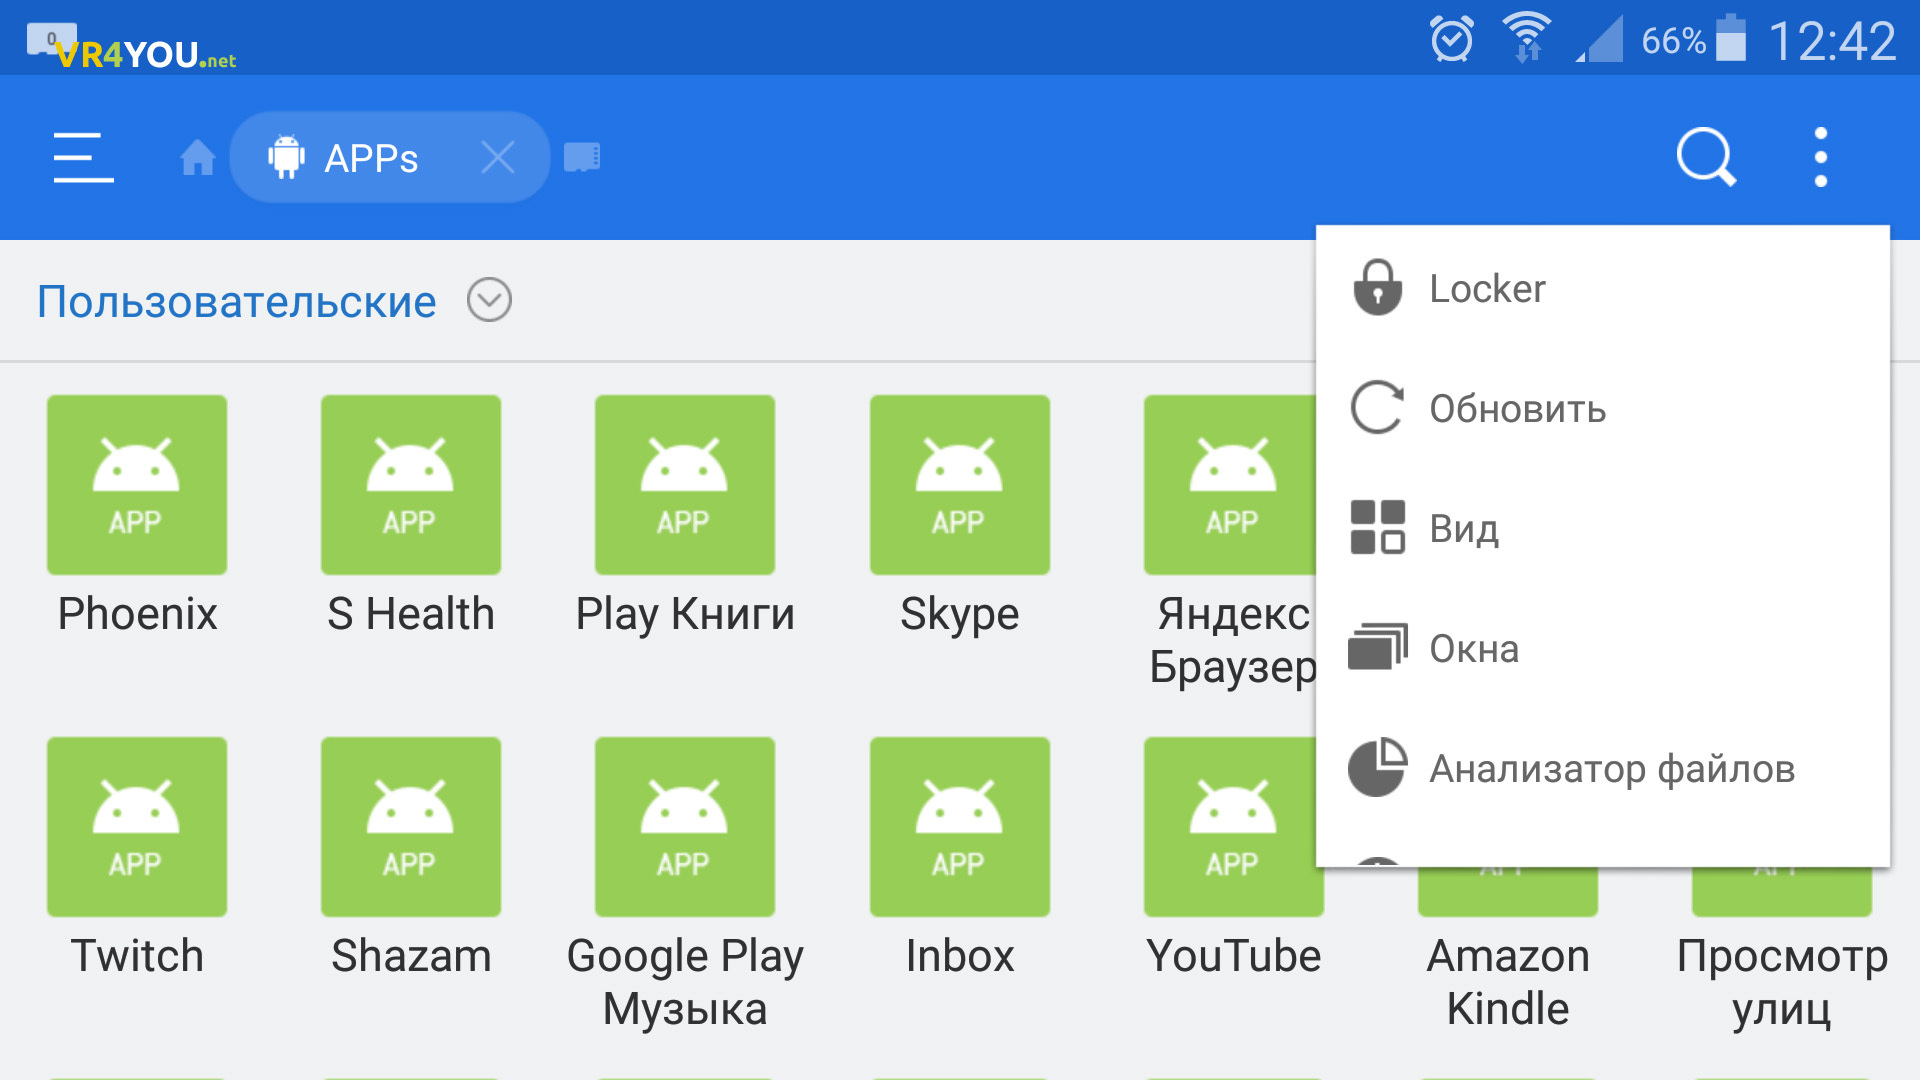Open the Twitch app icon
This screenshot has width=1920, height=1080.
pos(137,827)
